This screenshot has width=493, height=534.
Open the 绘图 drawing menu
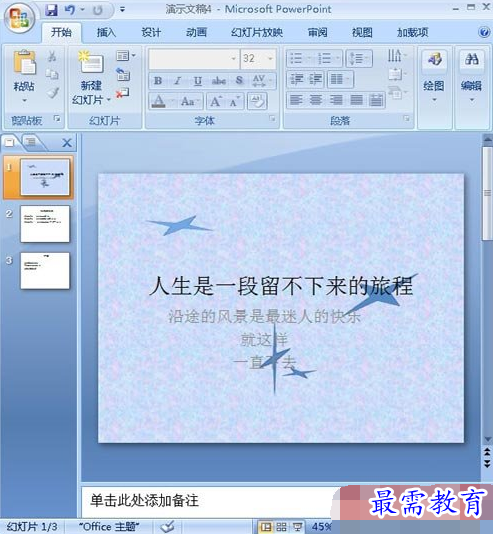pyautogui.click(x=434, y=77)
